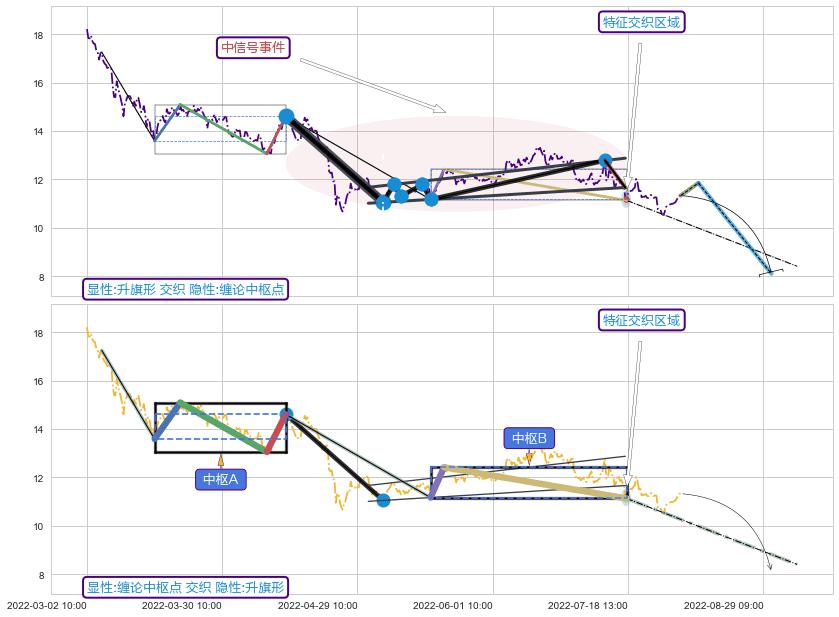839x617 pixels.
Task: Click the 中枢A callout label
Action: [x=220, y=480]
